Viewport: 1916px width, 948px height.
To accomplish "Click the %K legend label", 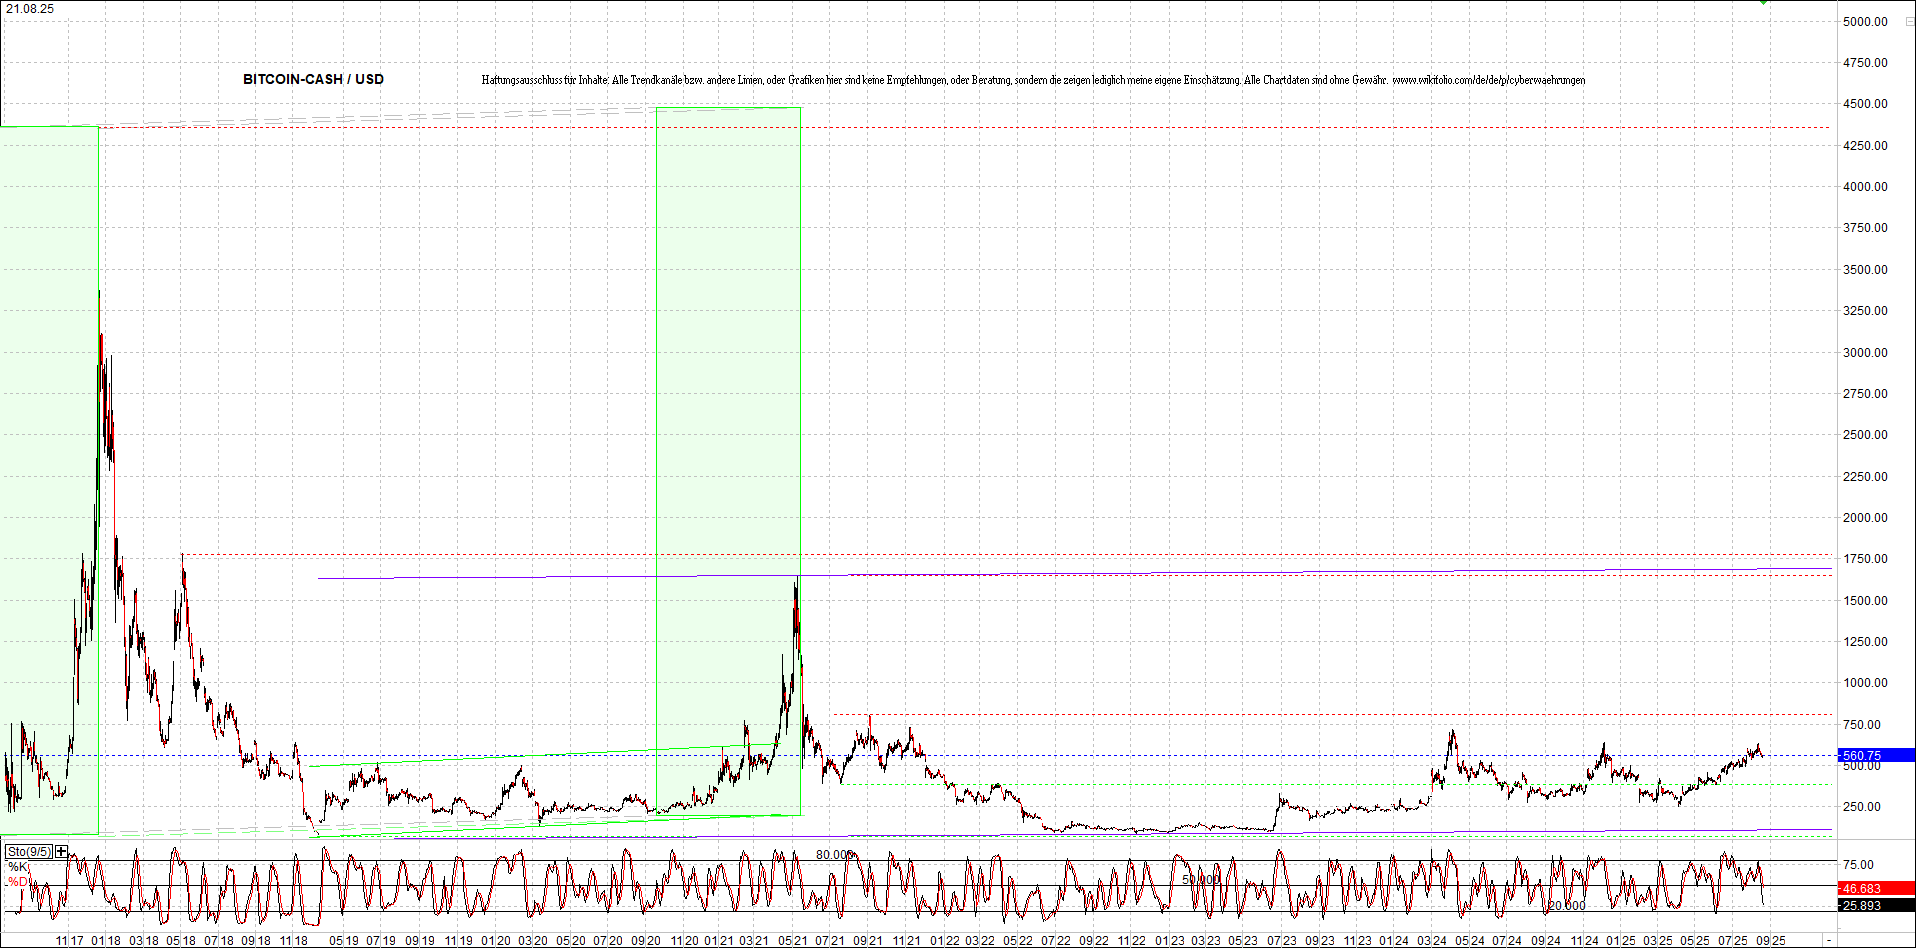I will 18,867.
